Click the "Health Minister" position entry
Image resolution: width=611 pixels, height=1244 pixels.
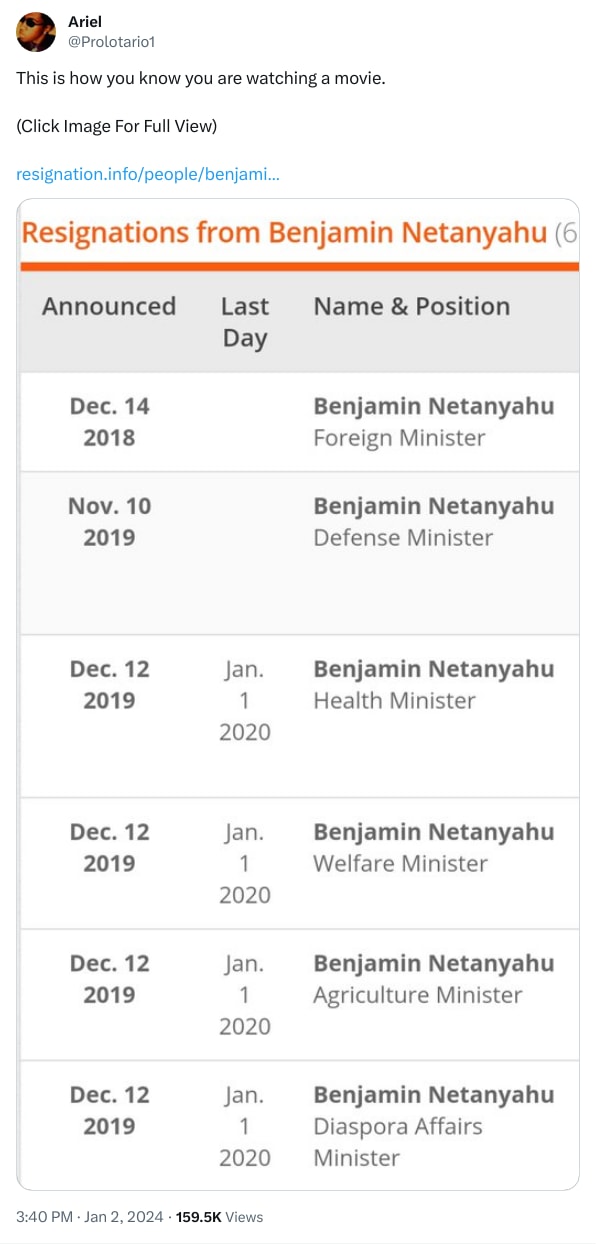pyautogui.click(x=394, y=701)
